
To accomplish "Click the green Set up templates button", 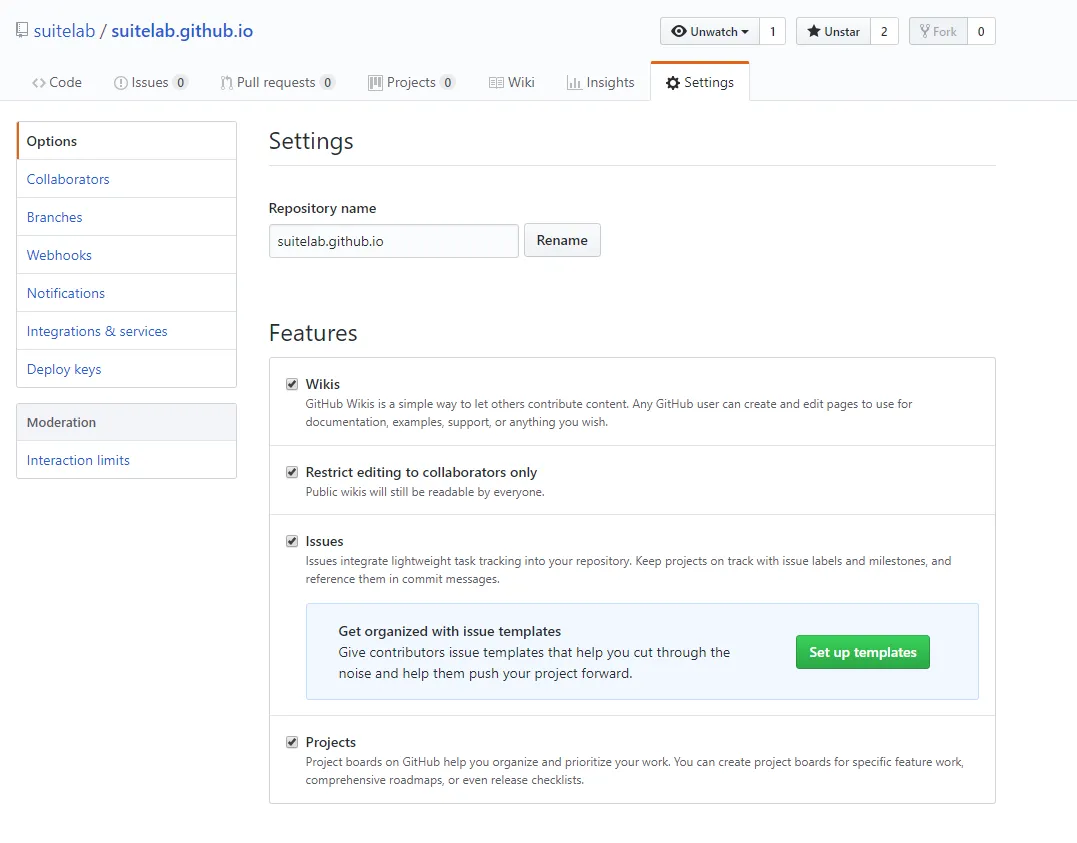I will 862,652.
